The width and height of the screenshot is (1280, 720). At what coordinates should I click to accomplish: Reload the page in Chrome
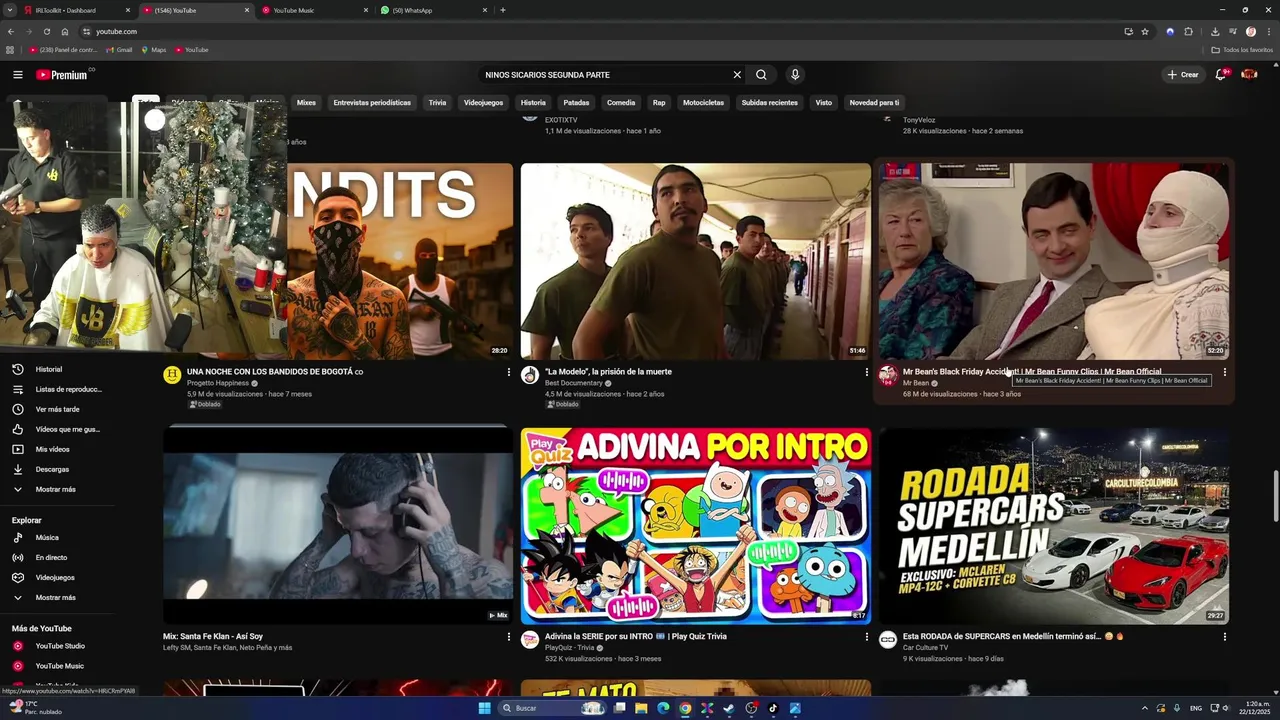pyautogui.click(x=46, y=31)
